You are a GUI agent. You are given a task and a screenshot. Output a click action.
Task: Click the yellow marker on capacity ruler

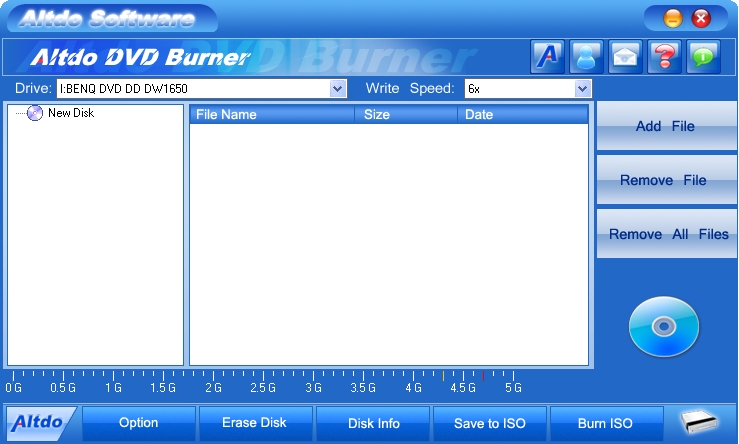pyautogui.click(x=443, y=376)
